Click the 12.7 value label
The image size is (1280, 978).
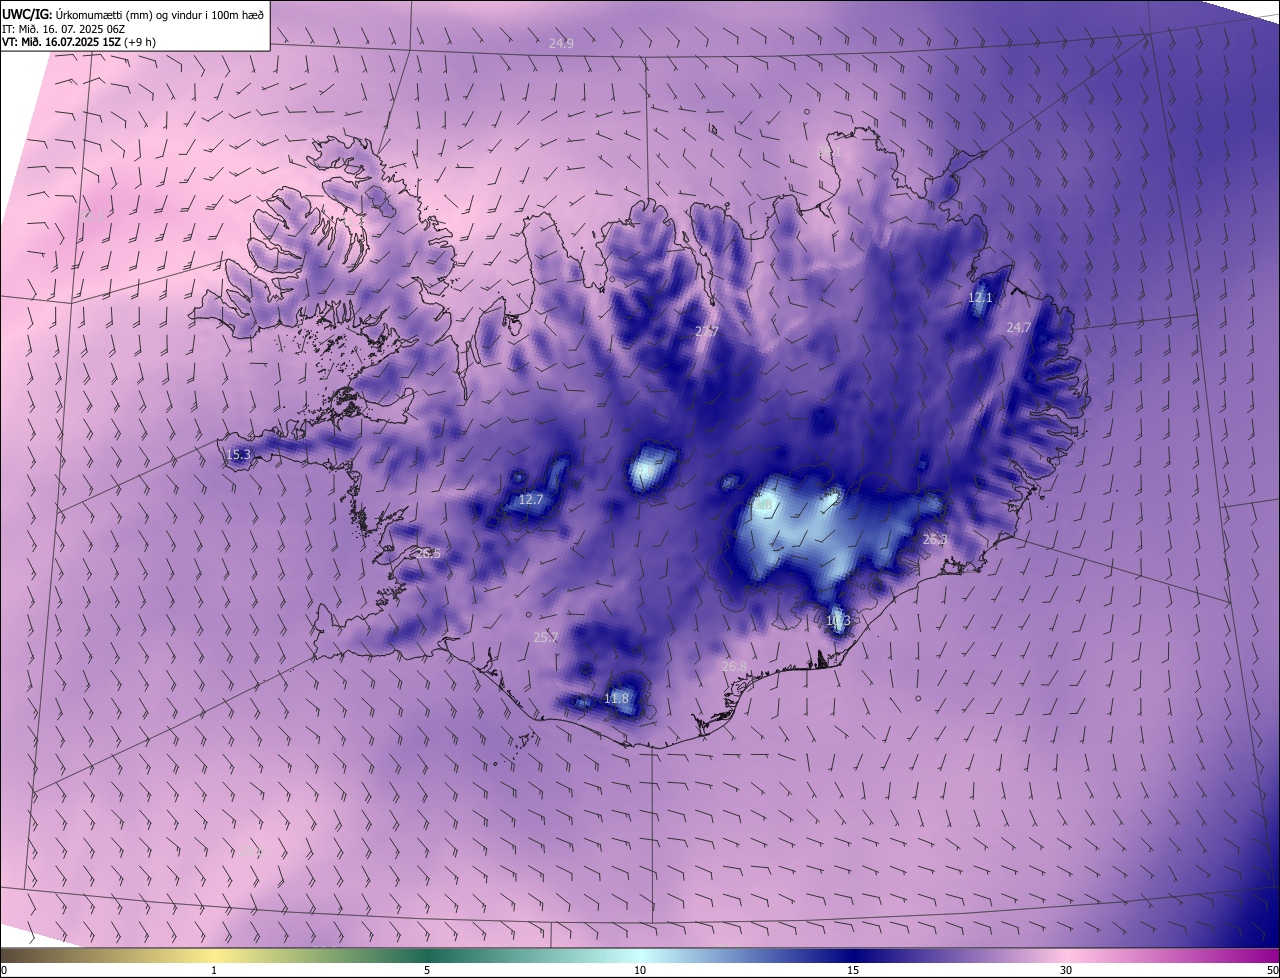pyautogui.click(x=530, y=500)
